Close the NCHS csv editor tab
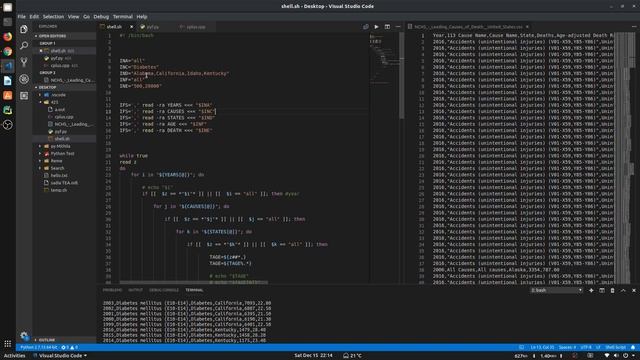Image resolution: width=640 pixels, height=360 pixels. [x=527, y=27]
